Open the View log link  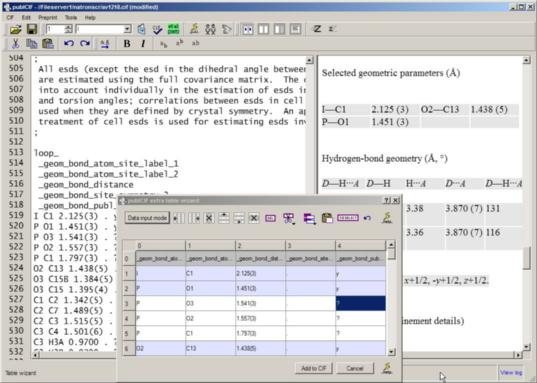click(x=511, y=372)
